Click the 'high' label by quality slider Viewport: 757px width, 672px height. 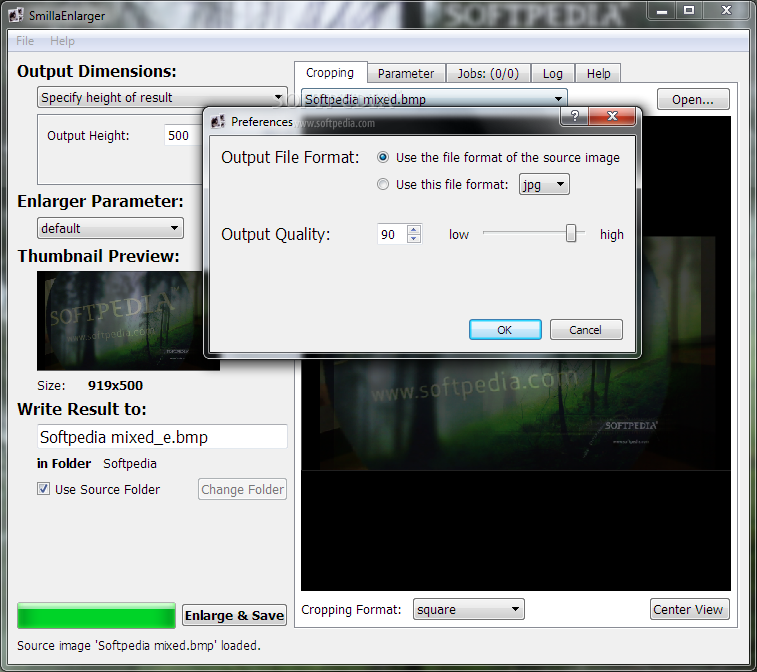pyautogui.click(x=612, y=235)
